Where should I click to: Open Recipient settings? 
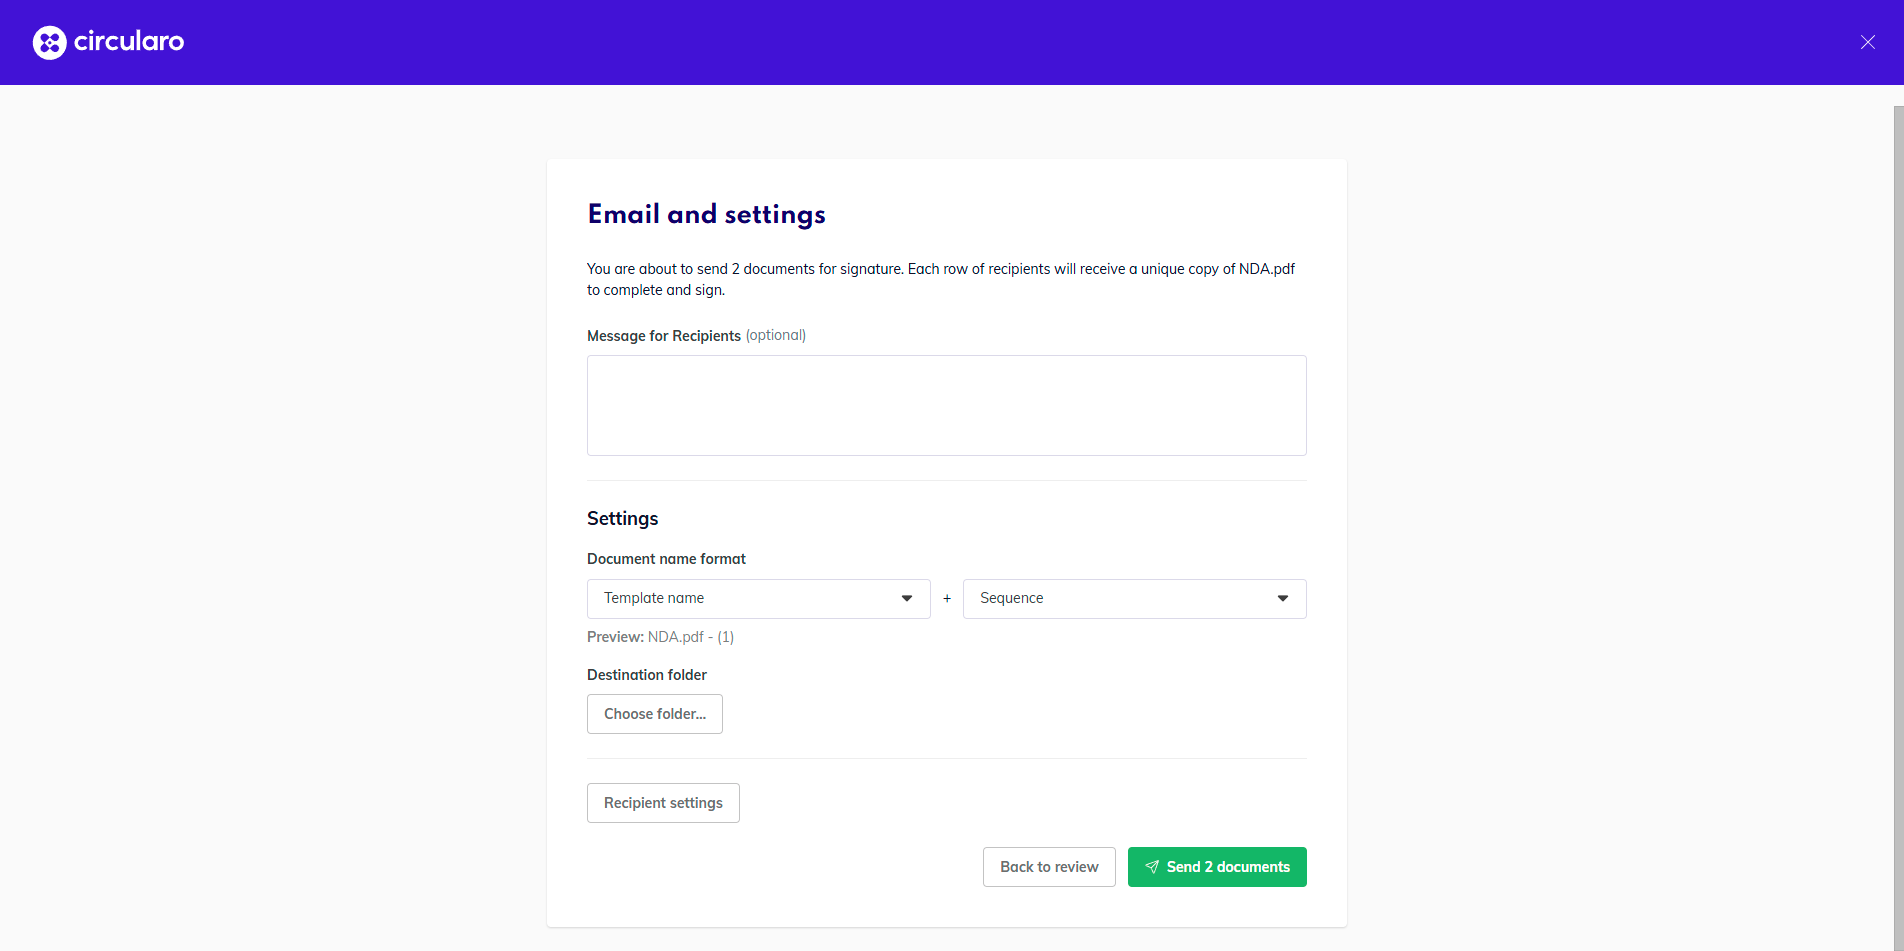pos(663,803)
